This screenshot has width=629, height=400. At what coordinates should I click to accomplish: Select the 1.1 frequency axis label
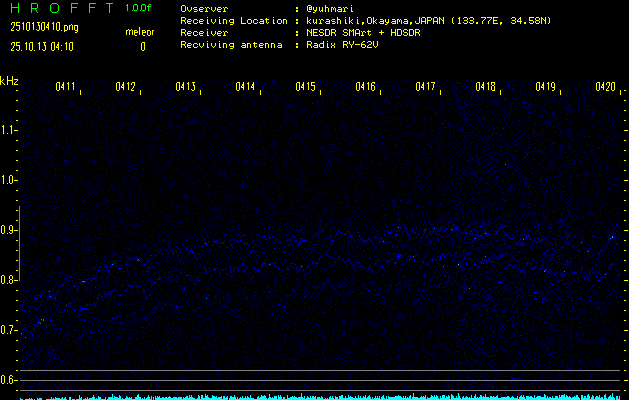pos(9,130)
